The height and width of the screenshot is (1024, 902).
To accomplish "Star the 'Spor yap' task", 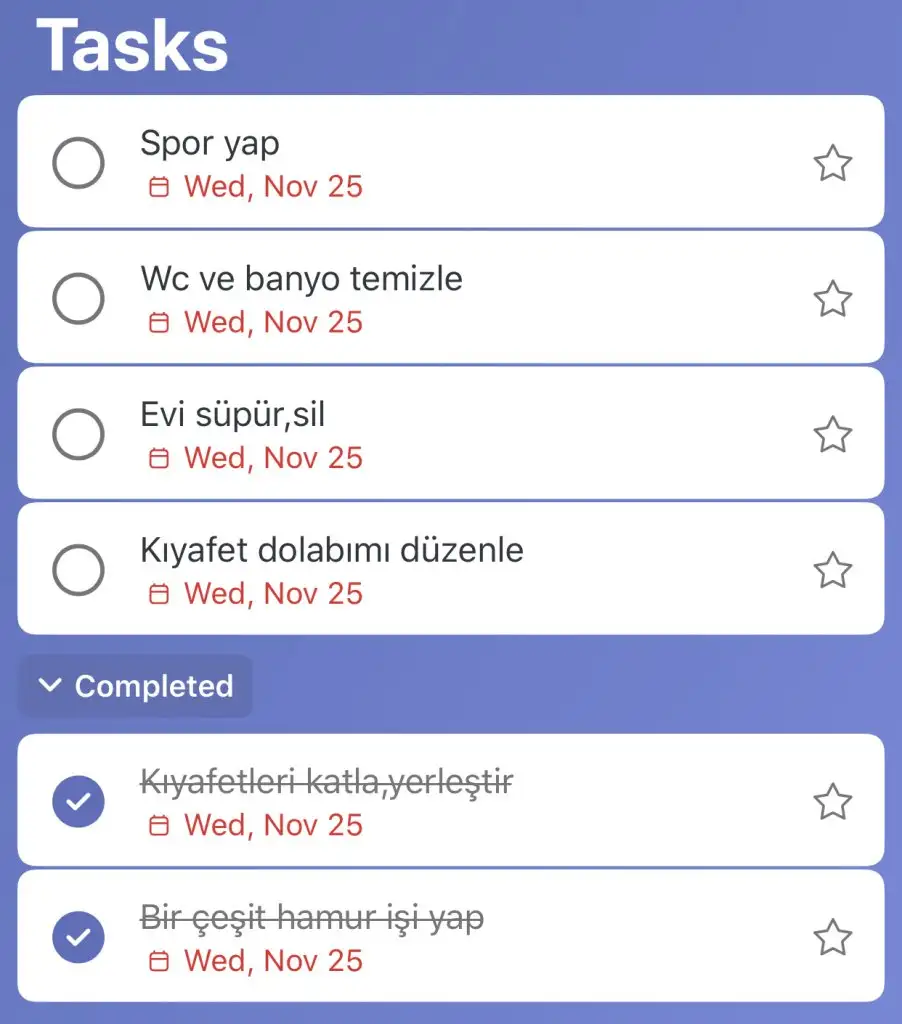I will click(832, 163).
